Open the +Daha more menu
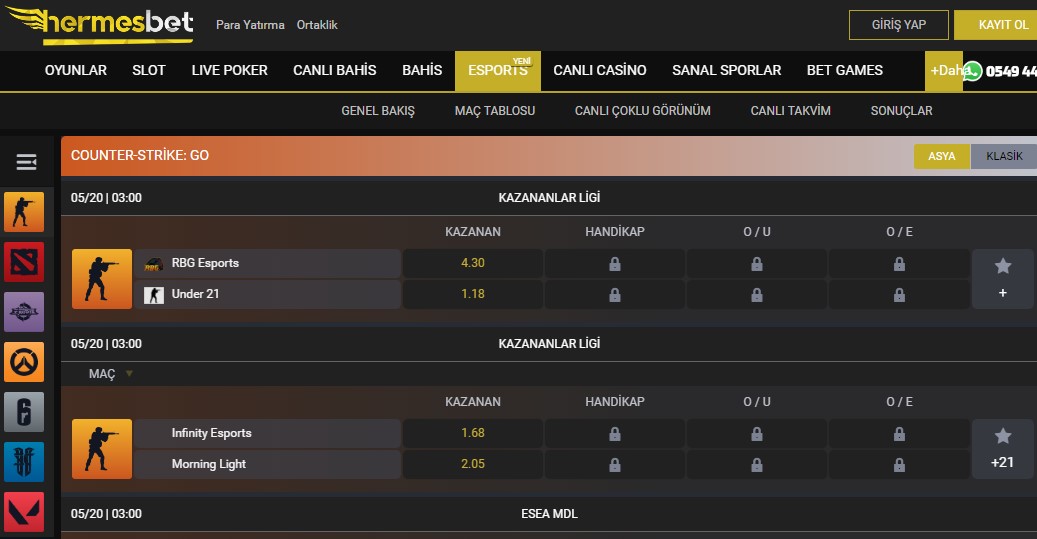Screen dimensions: 1037x539 pos(944,71)
